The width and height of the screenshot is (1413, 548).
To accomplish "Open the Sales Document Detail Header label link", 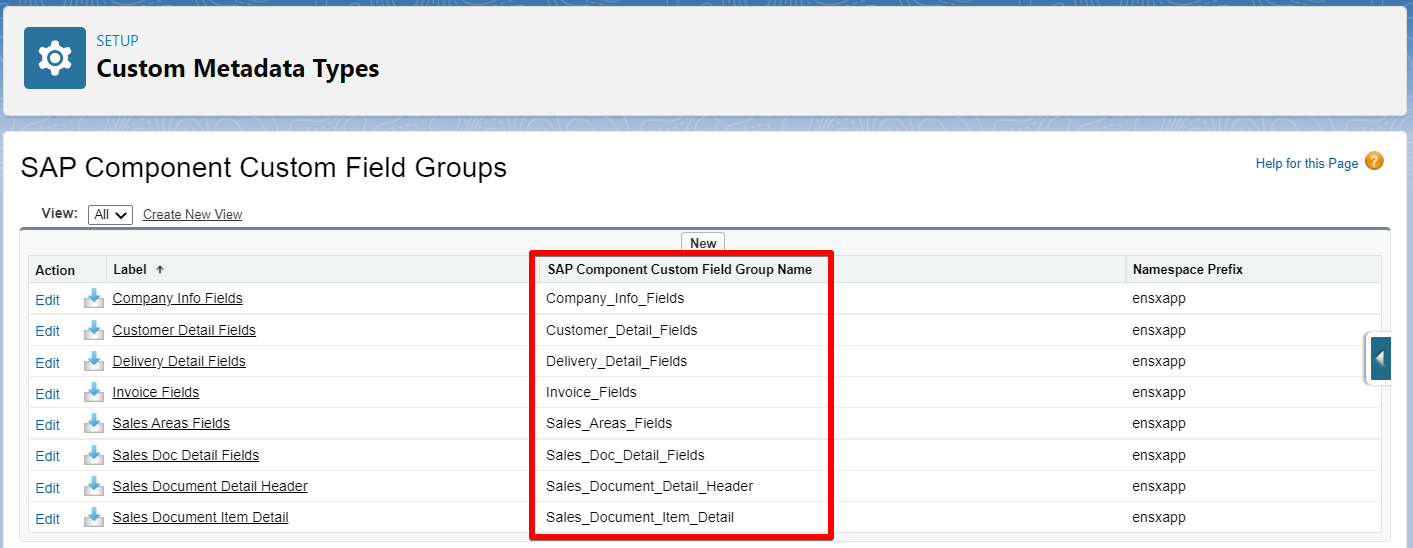I will coord(210,486).
